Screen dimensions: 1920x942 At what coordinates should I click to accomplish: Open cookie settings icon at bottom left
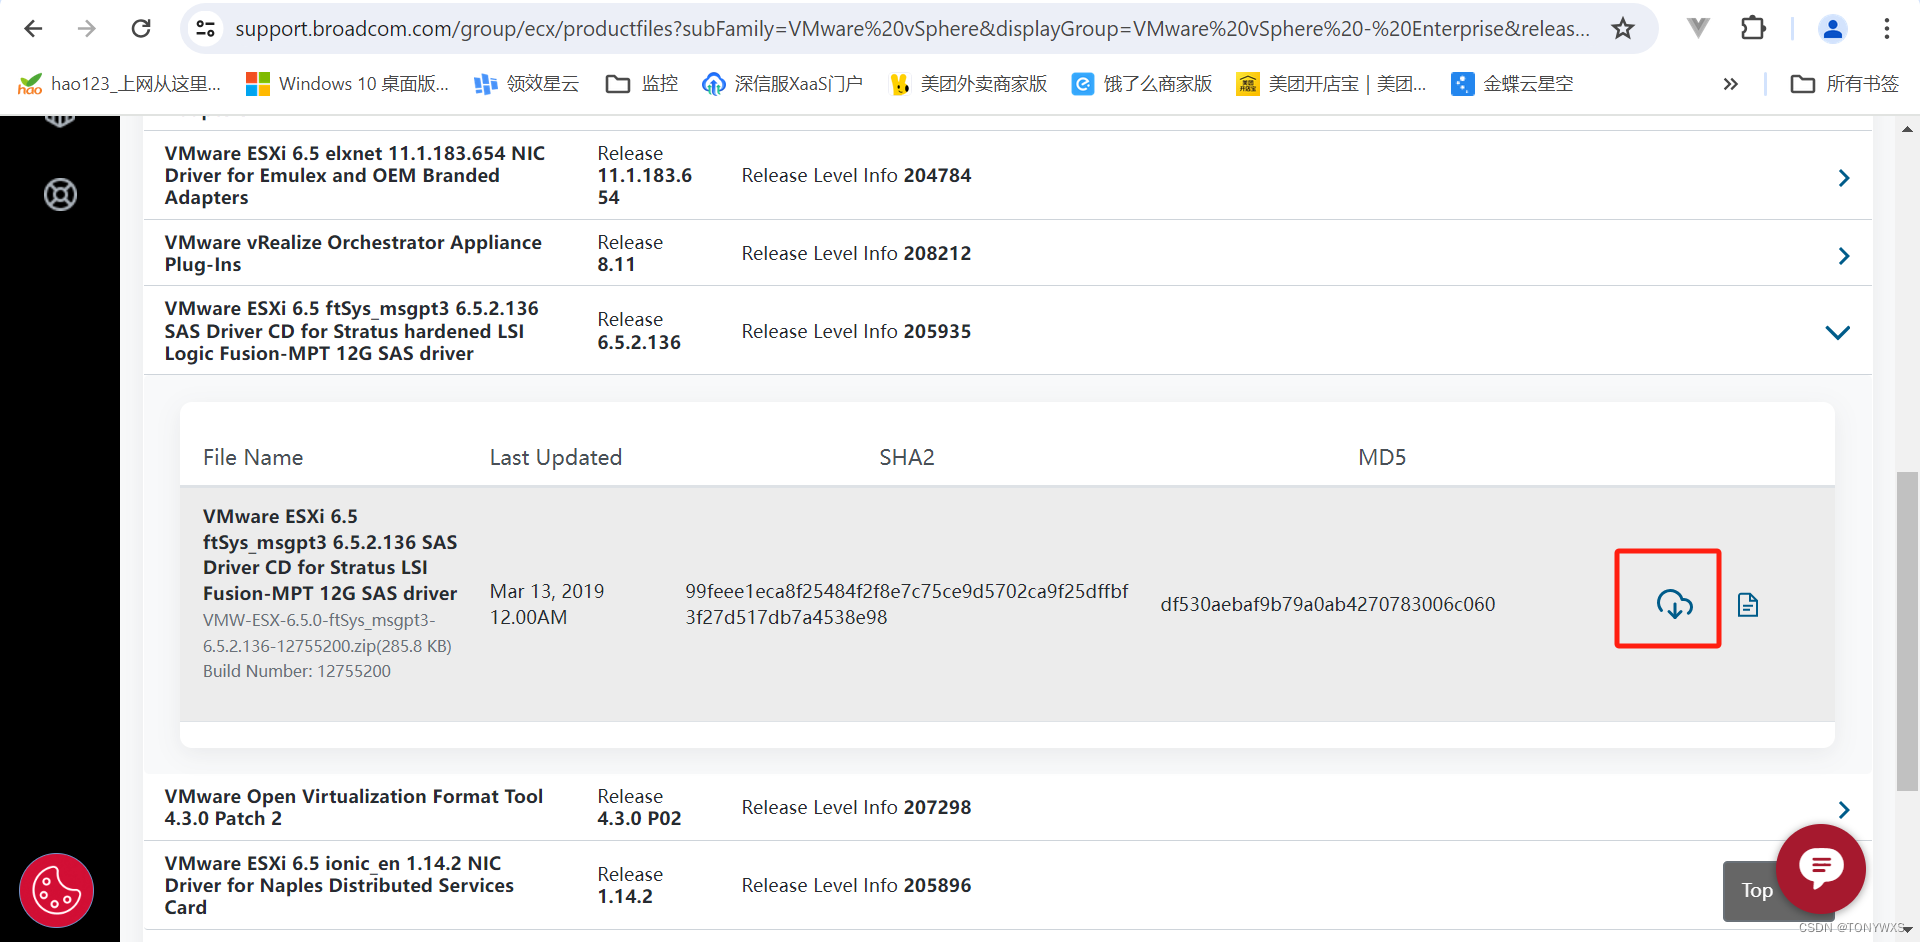(x=57, y=890)
